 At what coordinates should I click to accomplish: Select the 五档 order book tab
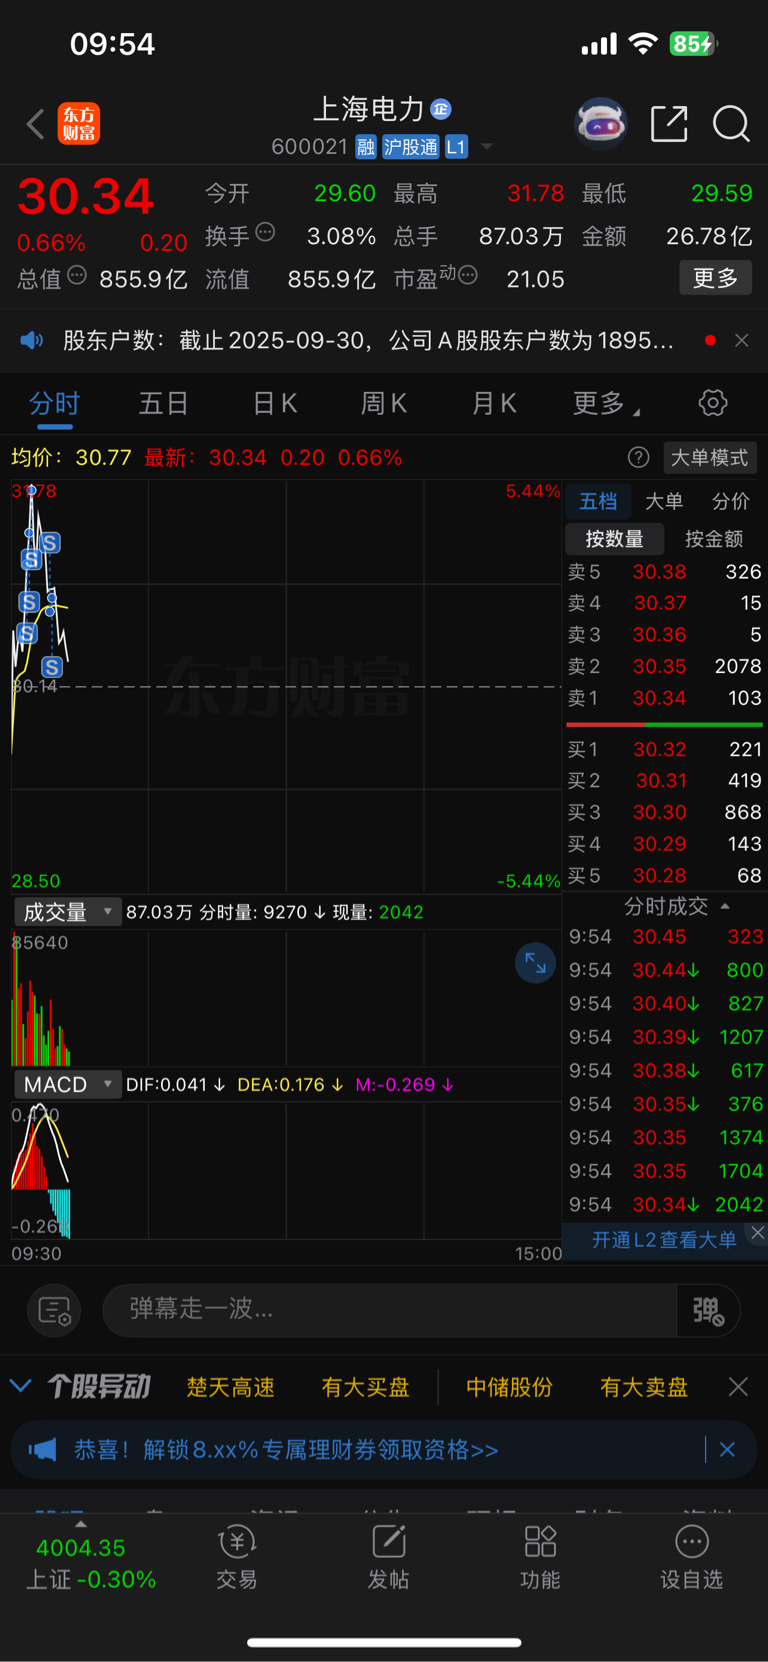598,501
